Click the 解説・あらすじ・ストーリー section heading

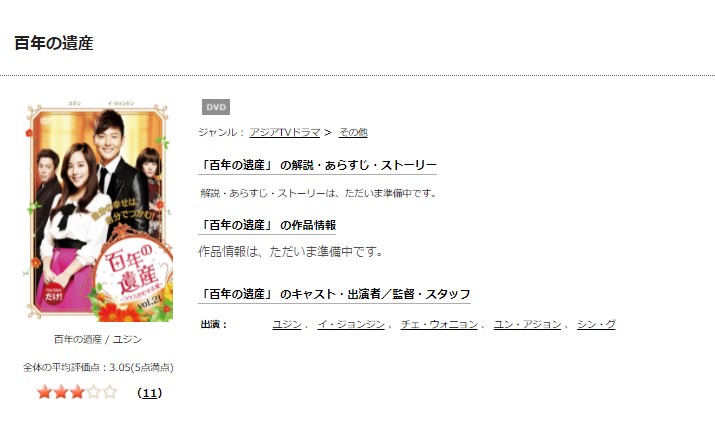[317, 165]
